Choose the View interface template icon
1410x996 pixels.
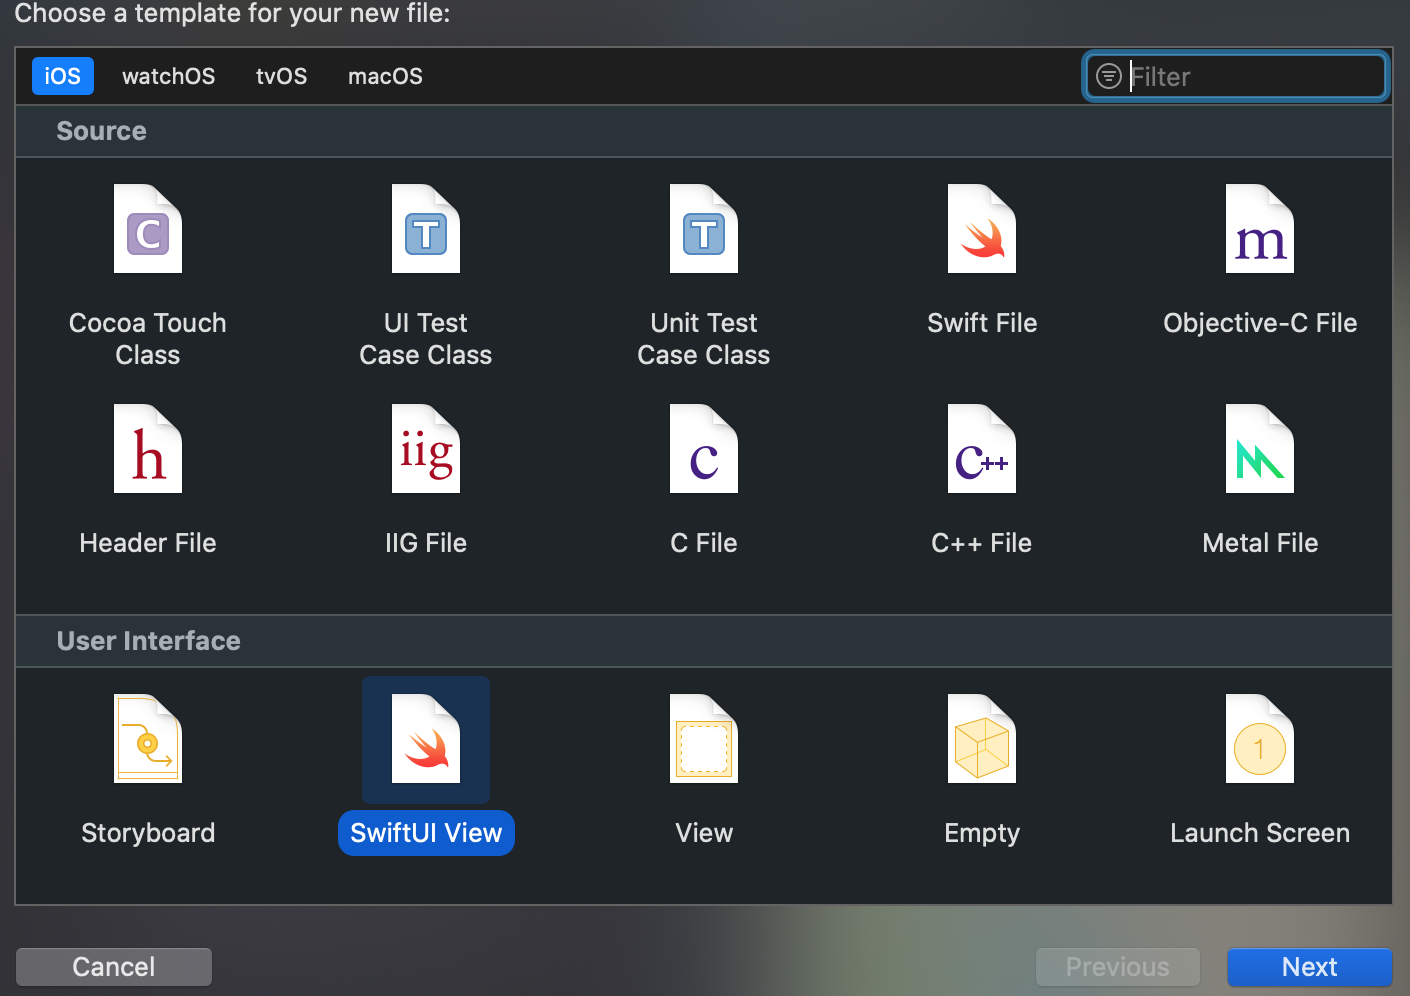click(704, 739)
